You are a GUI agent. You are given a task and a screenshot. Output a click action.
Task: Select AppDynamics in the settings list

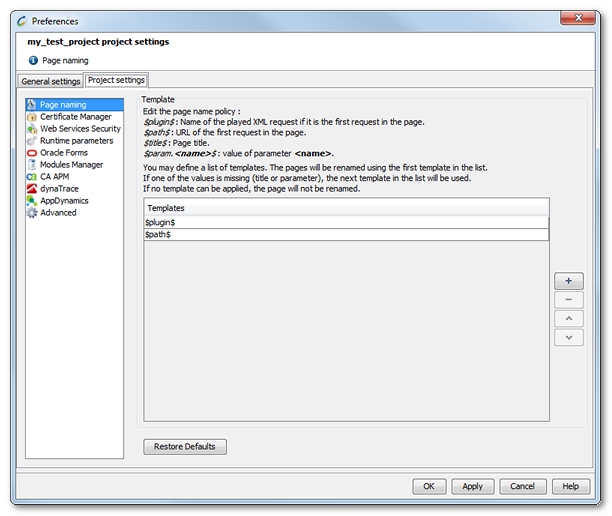(x=64, y=201)
